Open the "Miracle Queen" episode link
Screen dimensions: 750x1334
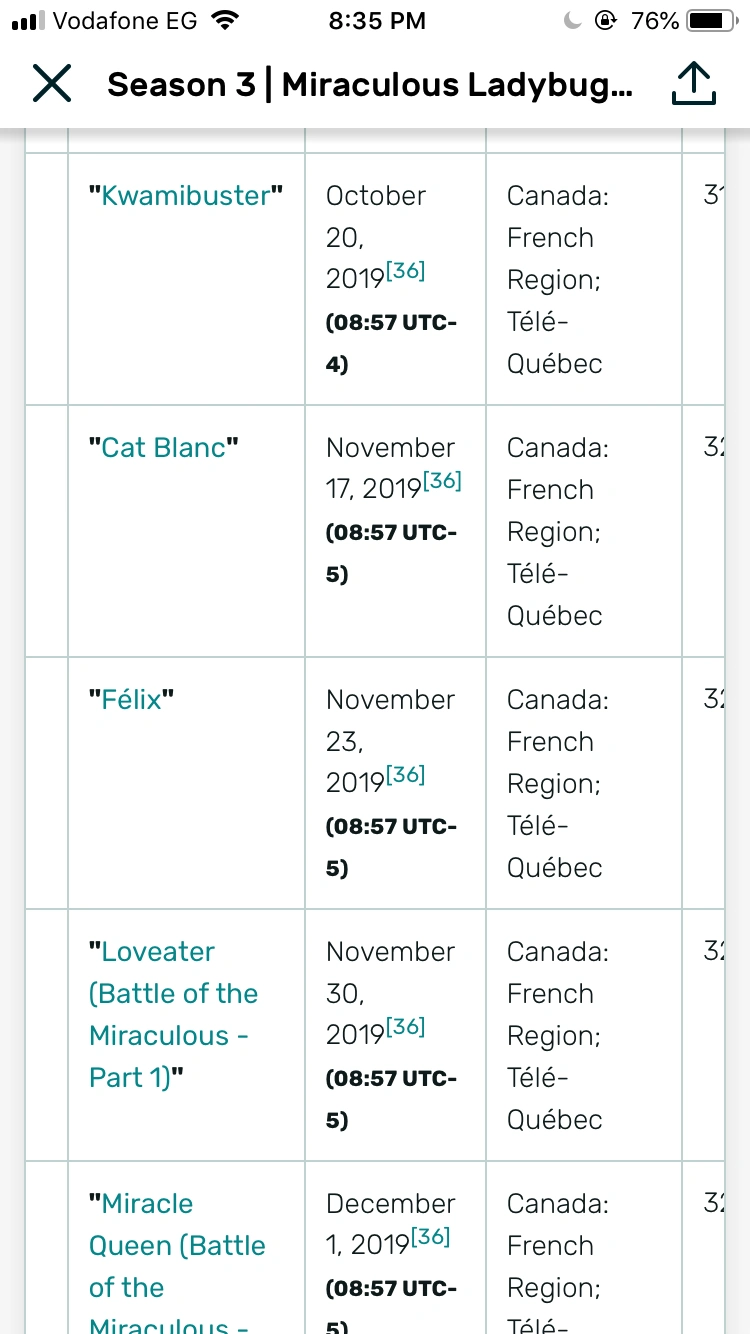tap(177, 1245)
